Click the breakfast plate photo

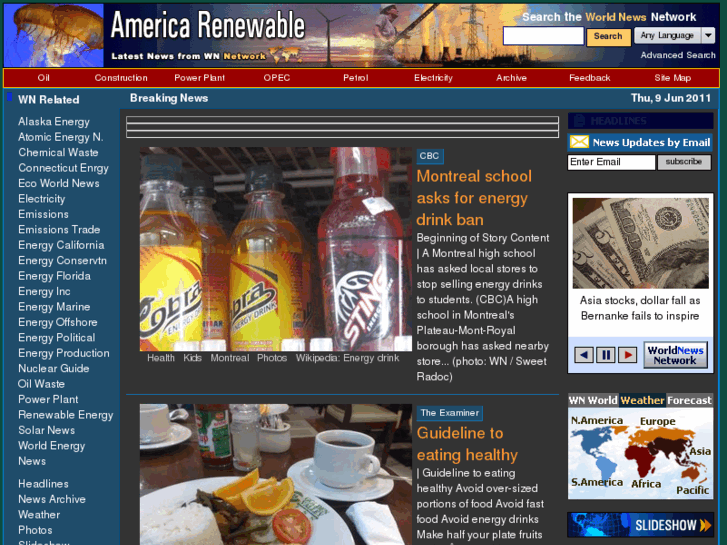pyautogui.click(x=275, y=474)
